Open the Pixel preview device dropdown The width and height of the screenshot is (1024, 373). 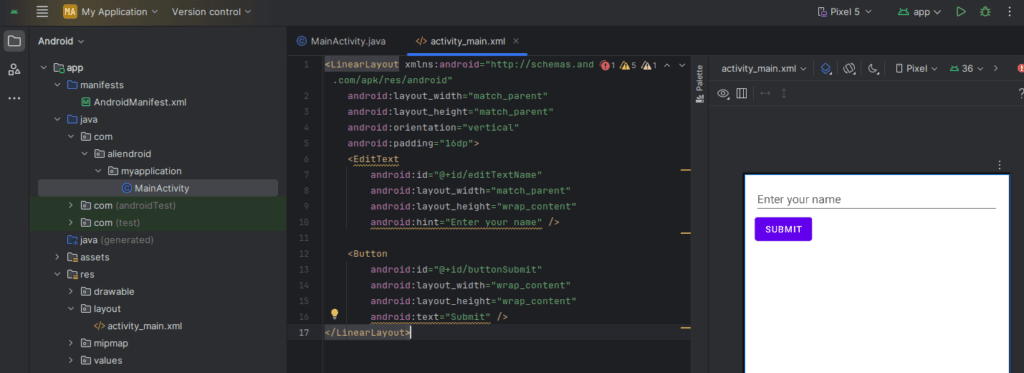916,69
